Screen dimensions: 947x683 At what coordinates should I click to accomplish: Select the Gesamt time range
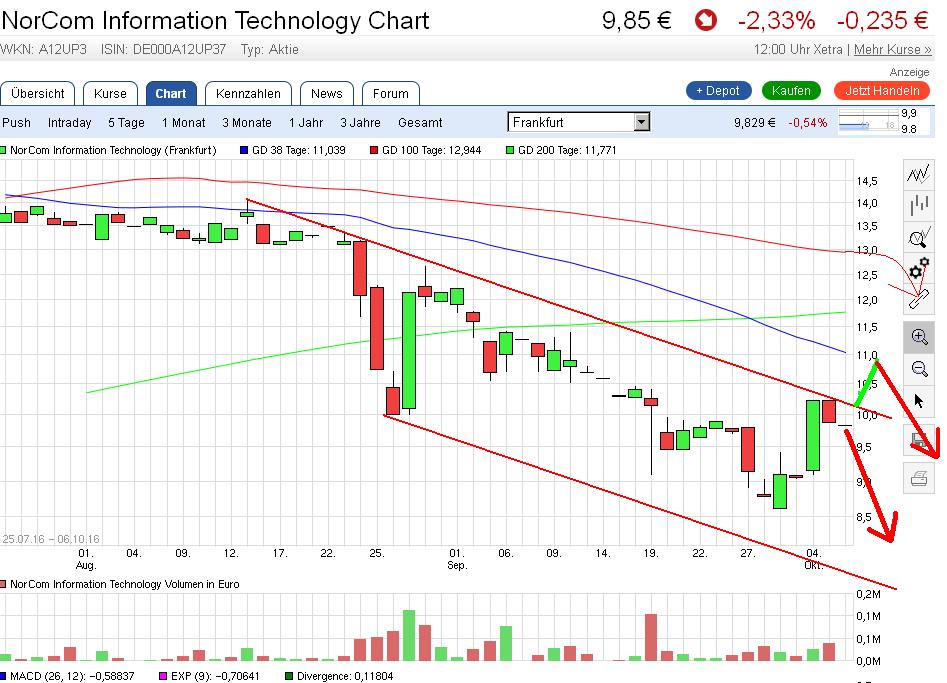tap(420, 123)
